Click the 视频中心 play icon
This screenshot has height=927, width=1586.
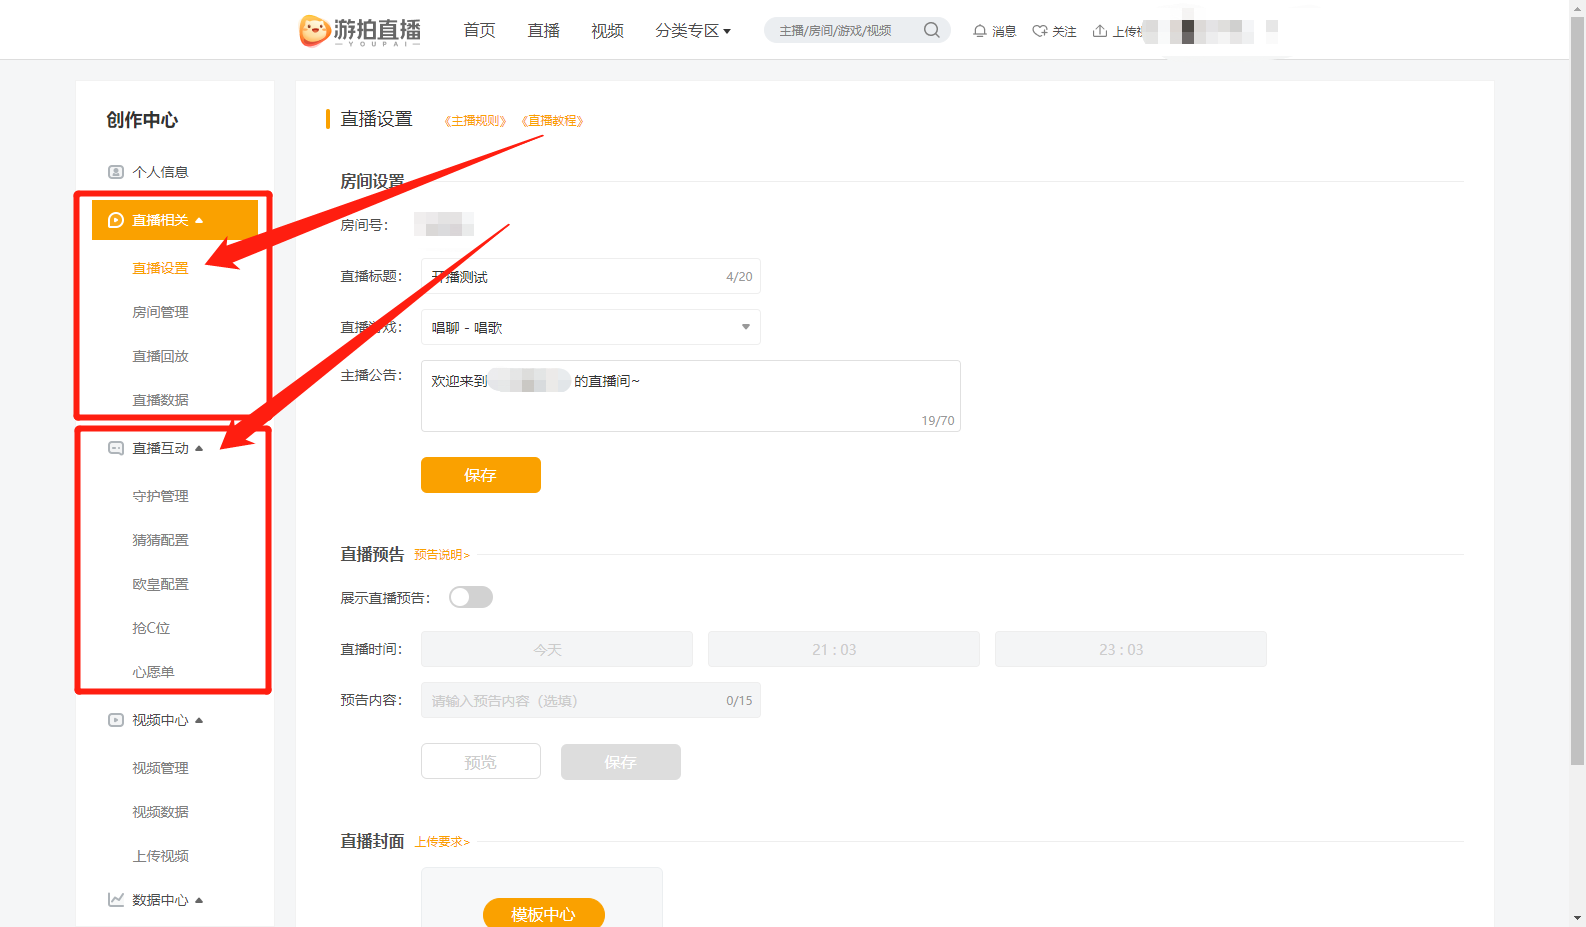116,720
